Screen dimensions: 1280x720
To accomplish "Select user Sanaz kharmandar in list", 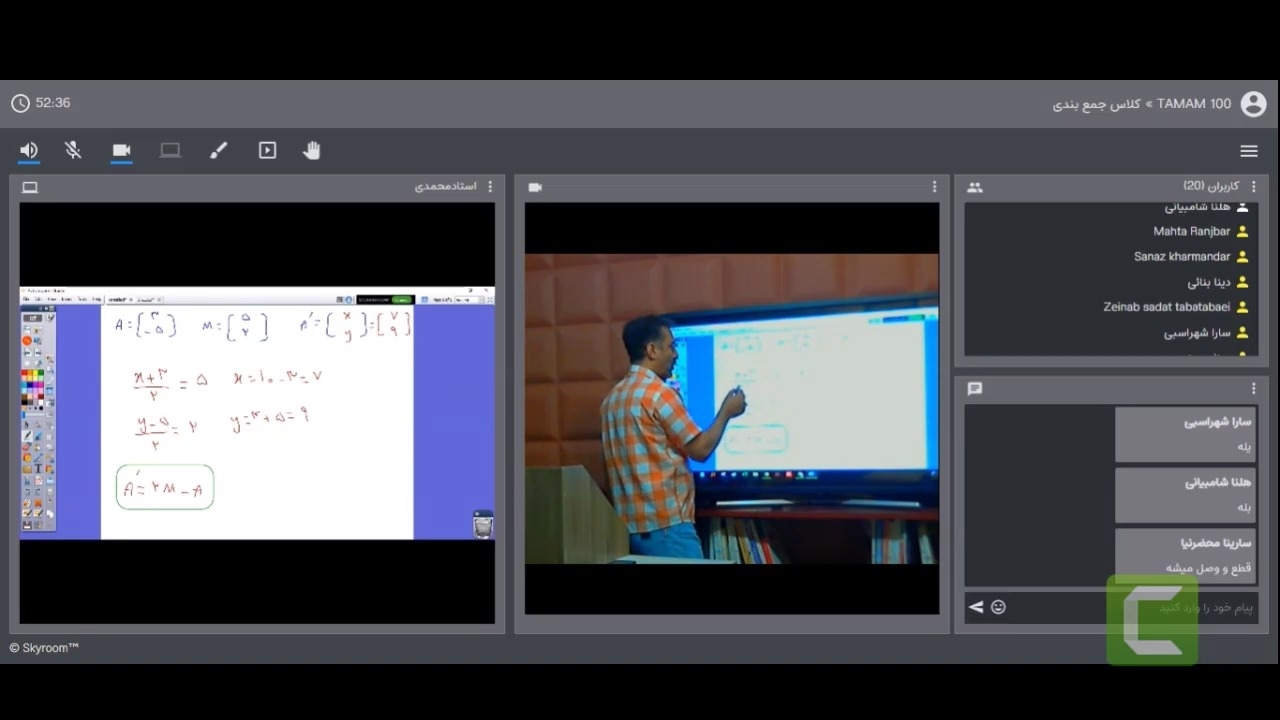I will (x=1181, y=257).
